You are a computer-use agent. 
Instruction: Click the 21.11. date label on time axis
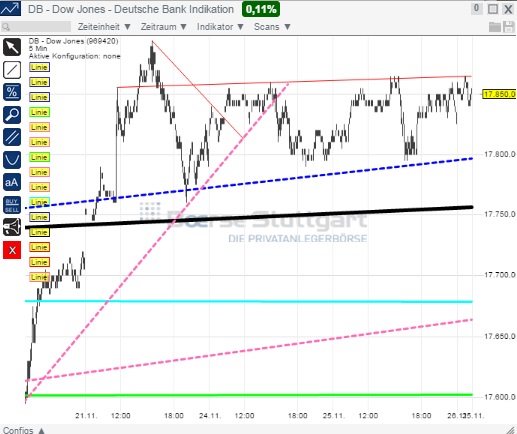[86, 416]
